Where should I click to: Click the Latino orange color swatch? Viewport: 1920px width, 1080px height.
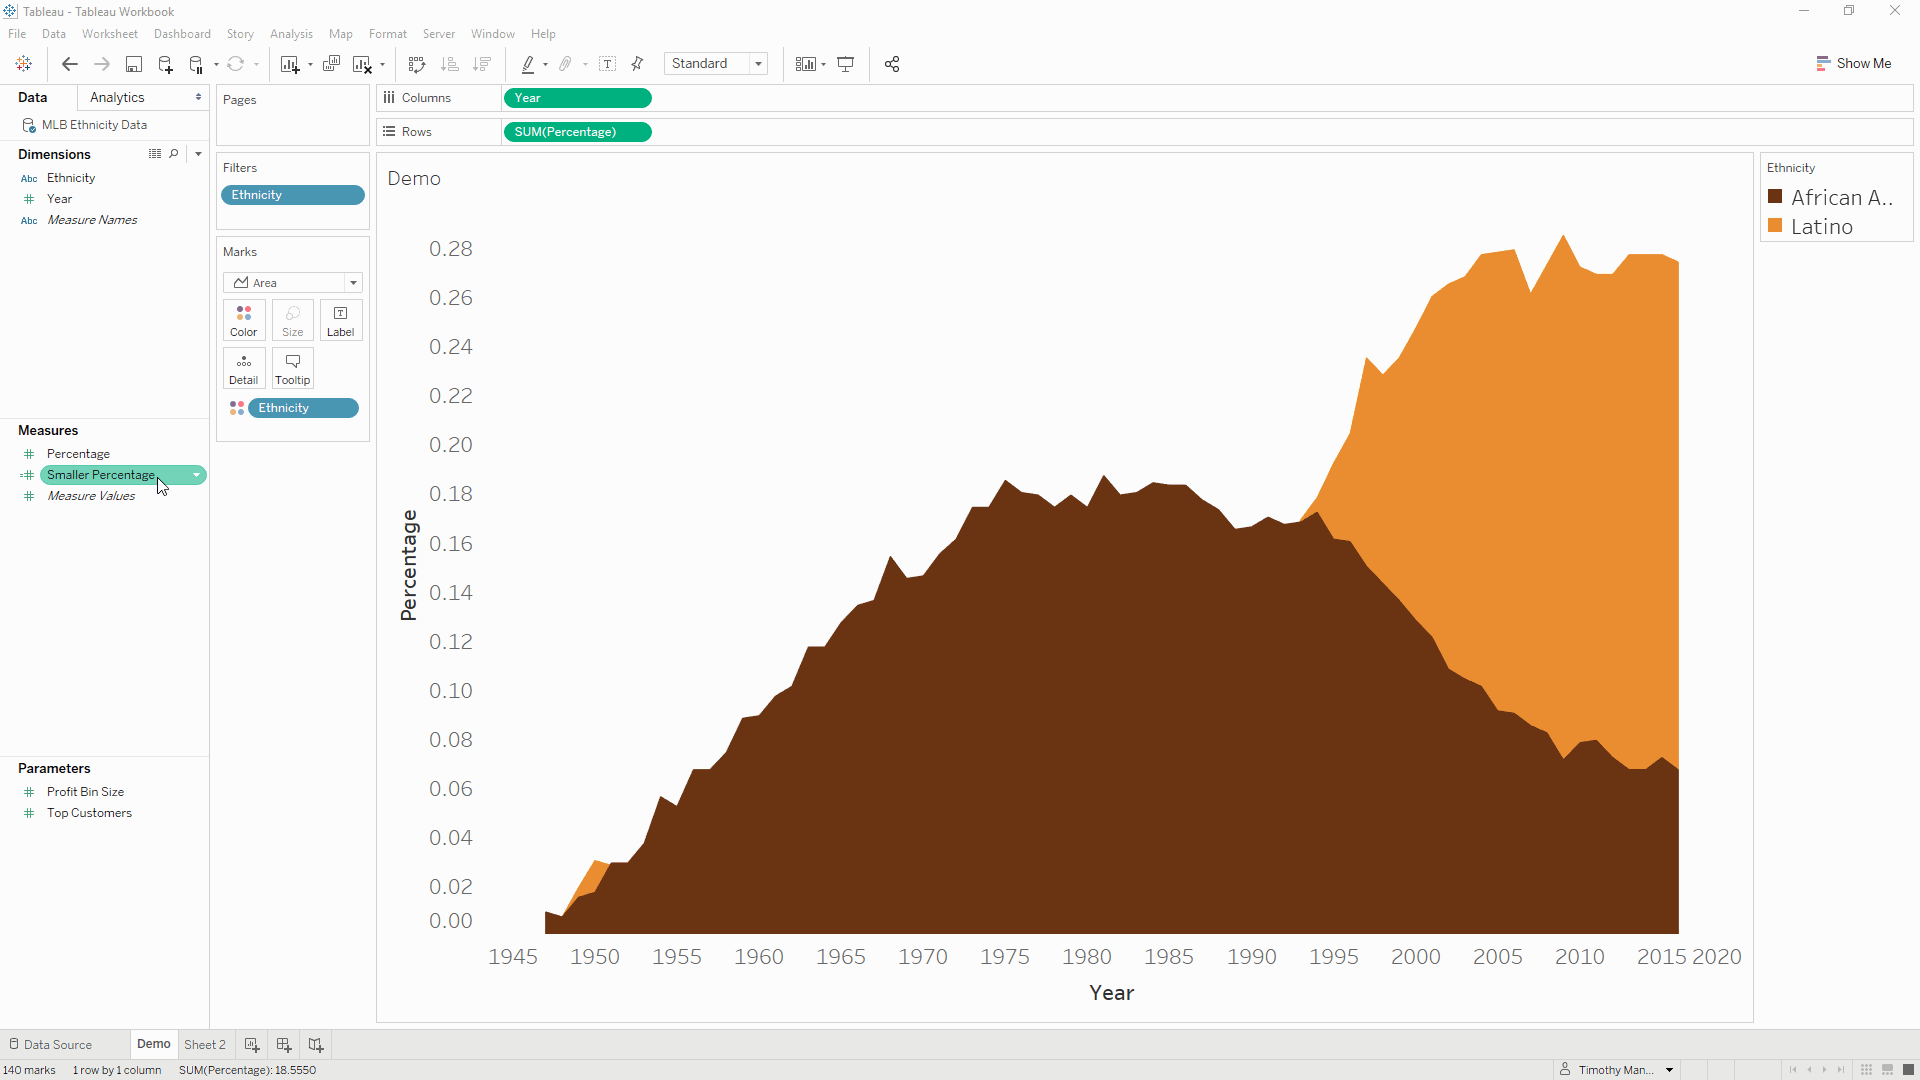(1775, 226)
